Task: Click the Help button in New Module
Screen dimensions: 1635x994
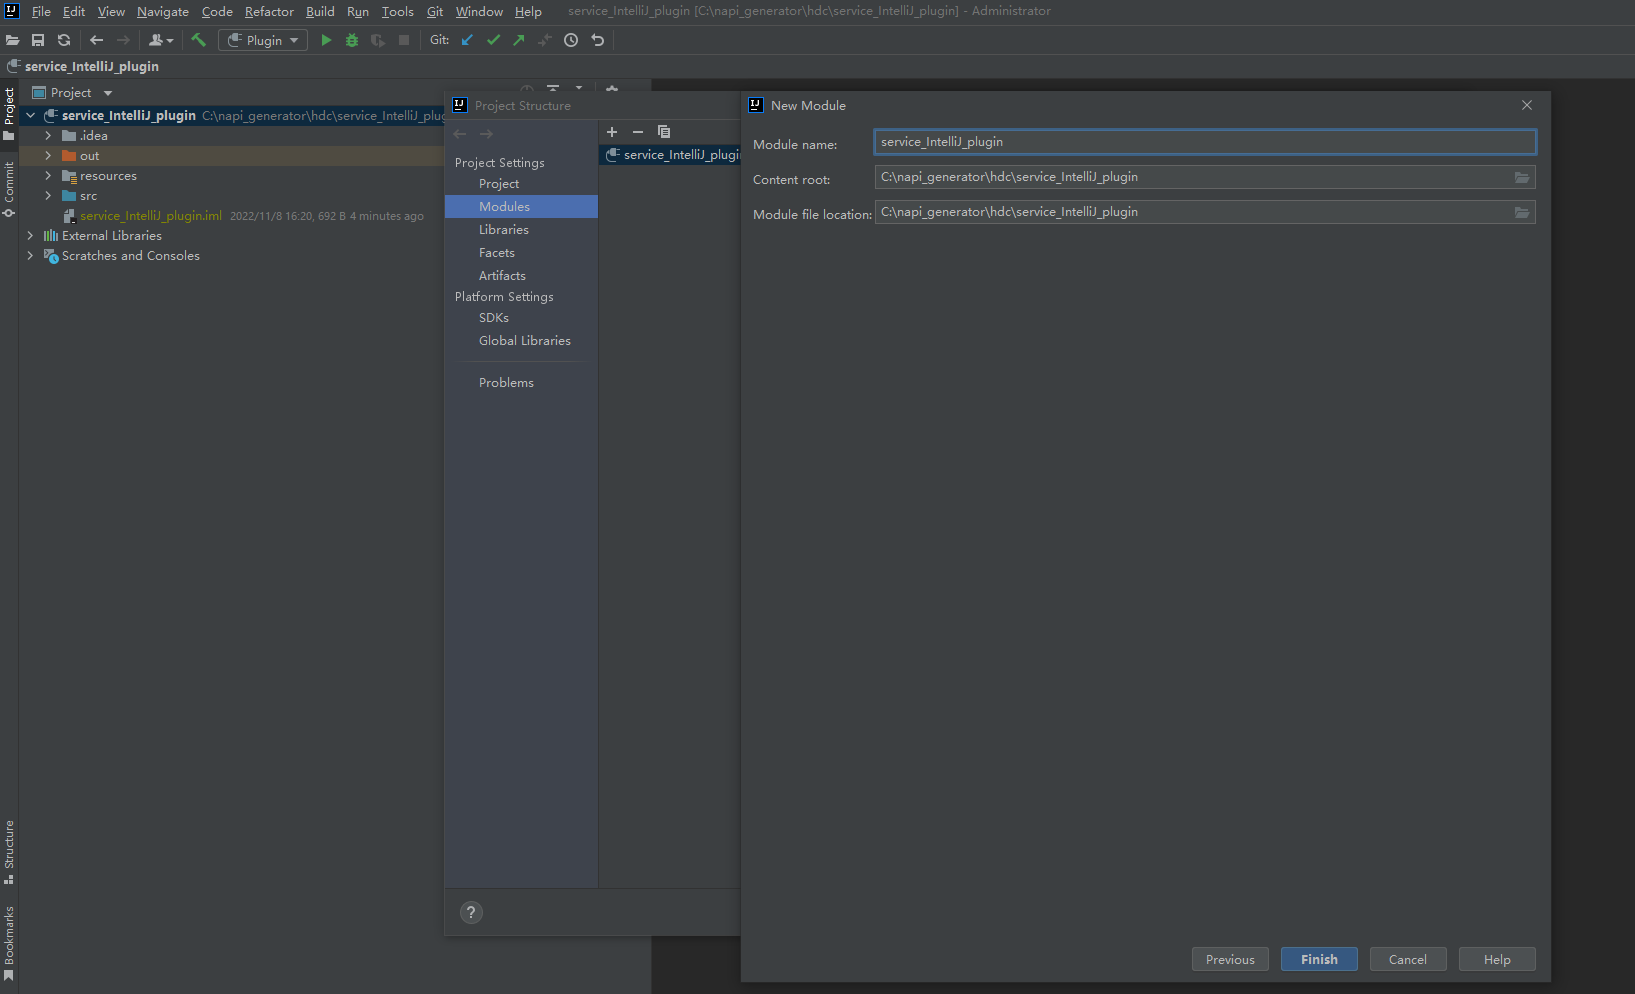Action: click(1497, 959)
